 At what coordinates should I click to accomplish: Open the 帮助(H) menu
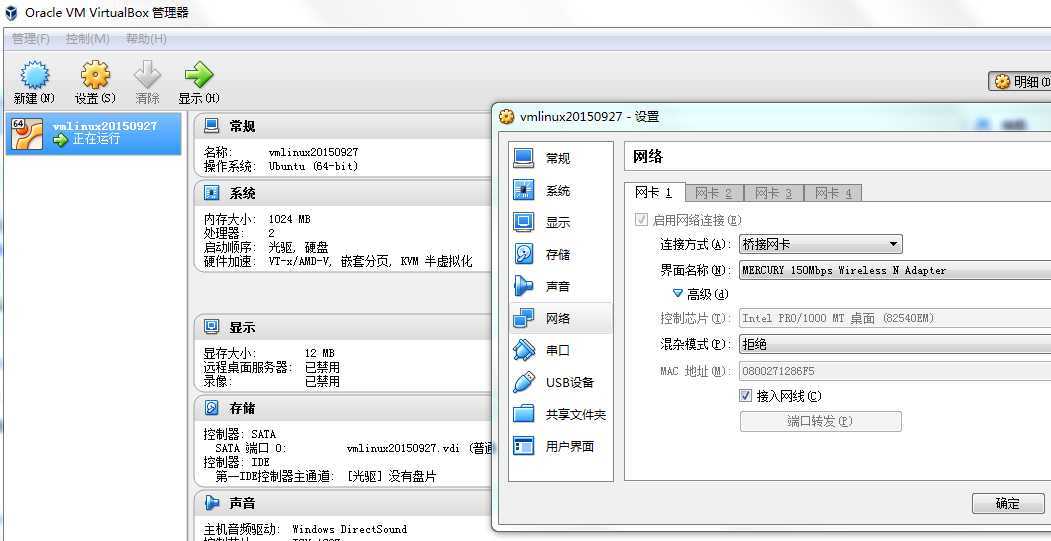coord(146,39)
